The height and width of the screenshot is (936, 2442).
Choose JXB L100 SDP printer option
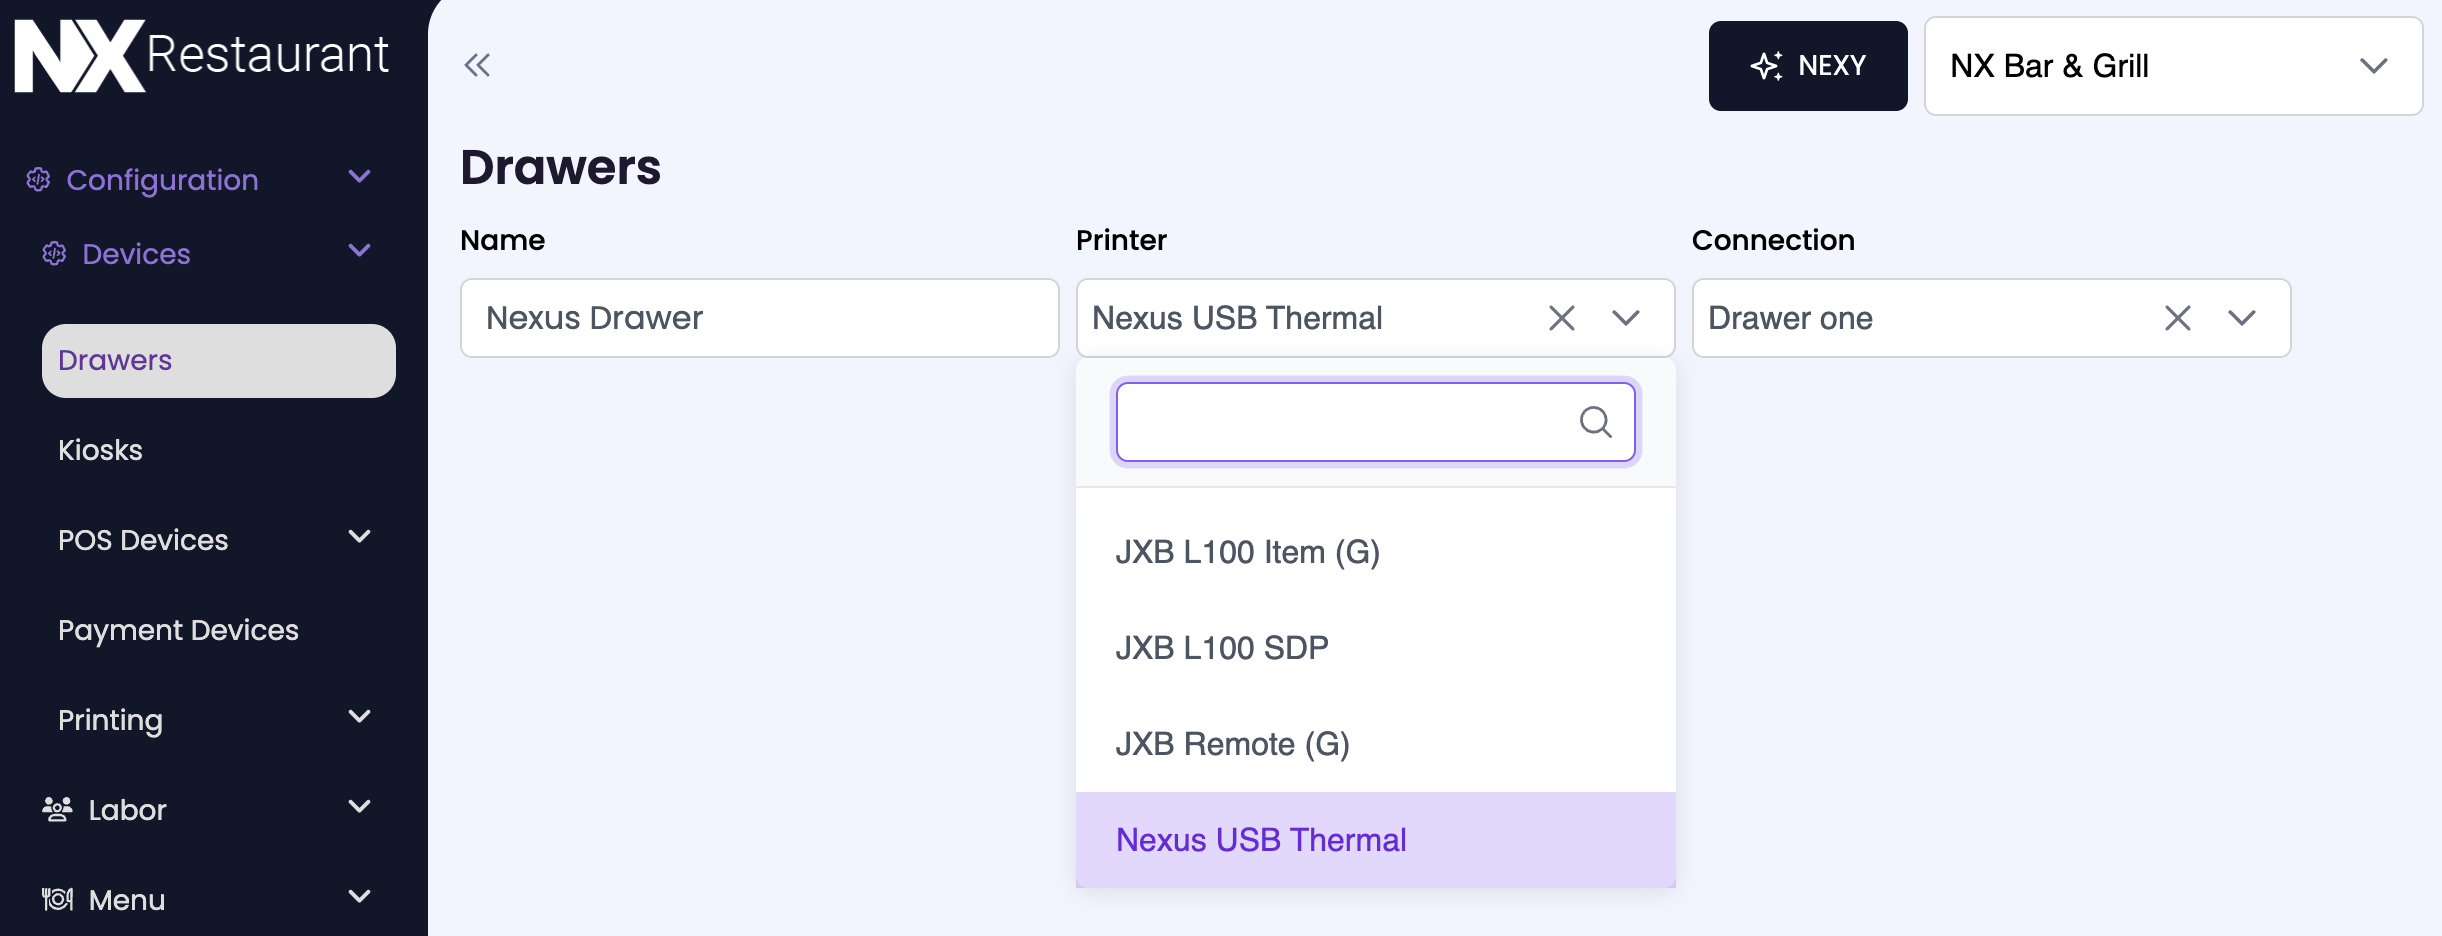point(1222,648)
